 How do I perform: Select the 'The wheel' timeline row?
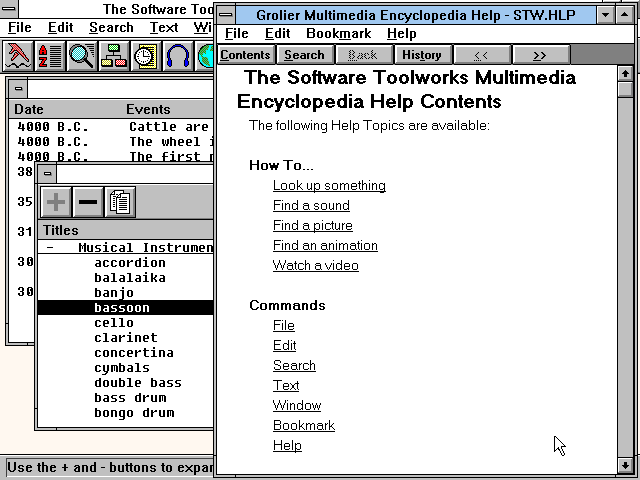111,142
